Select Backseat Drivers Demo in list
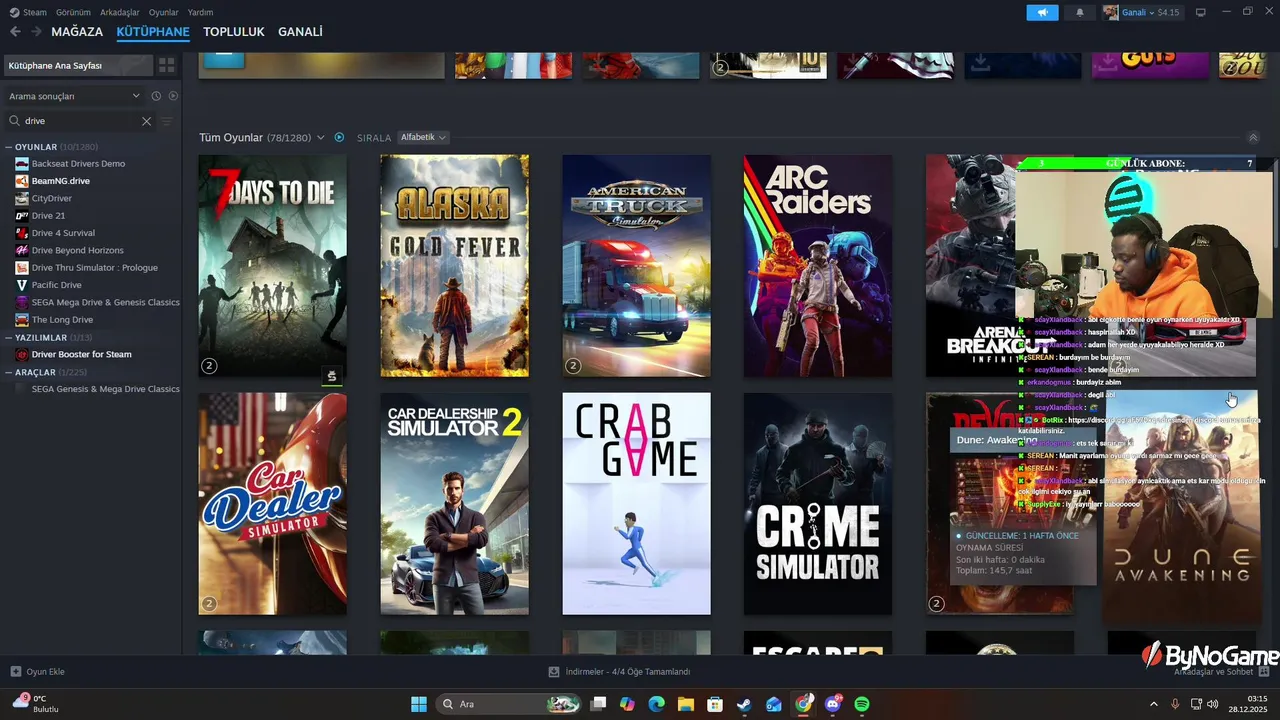 coord(78,163)
